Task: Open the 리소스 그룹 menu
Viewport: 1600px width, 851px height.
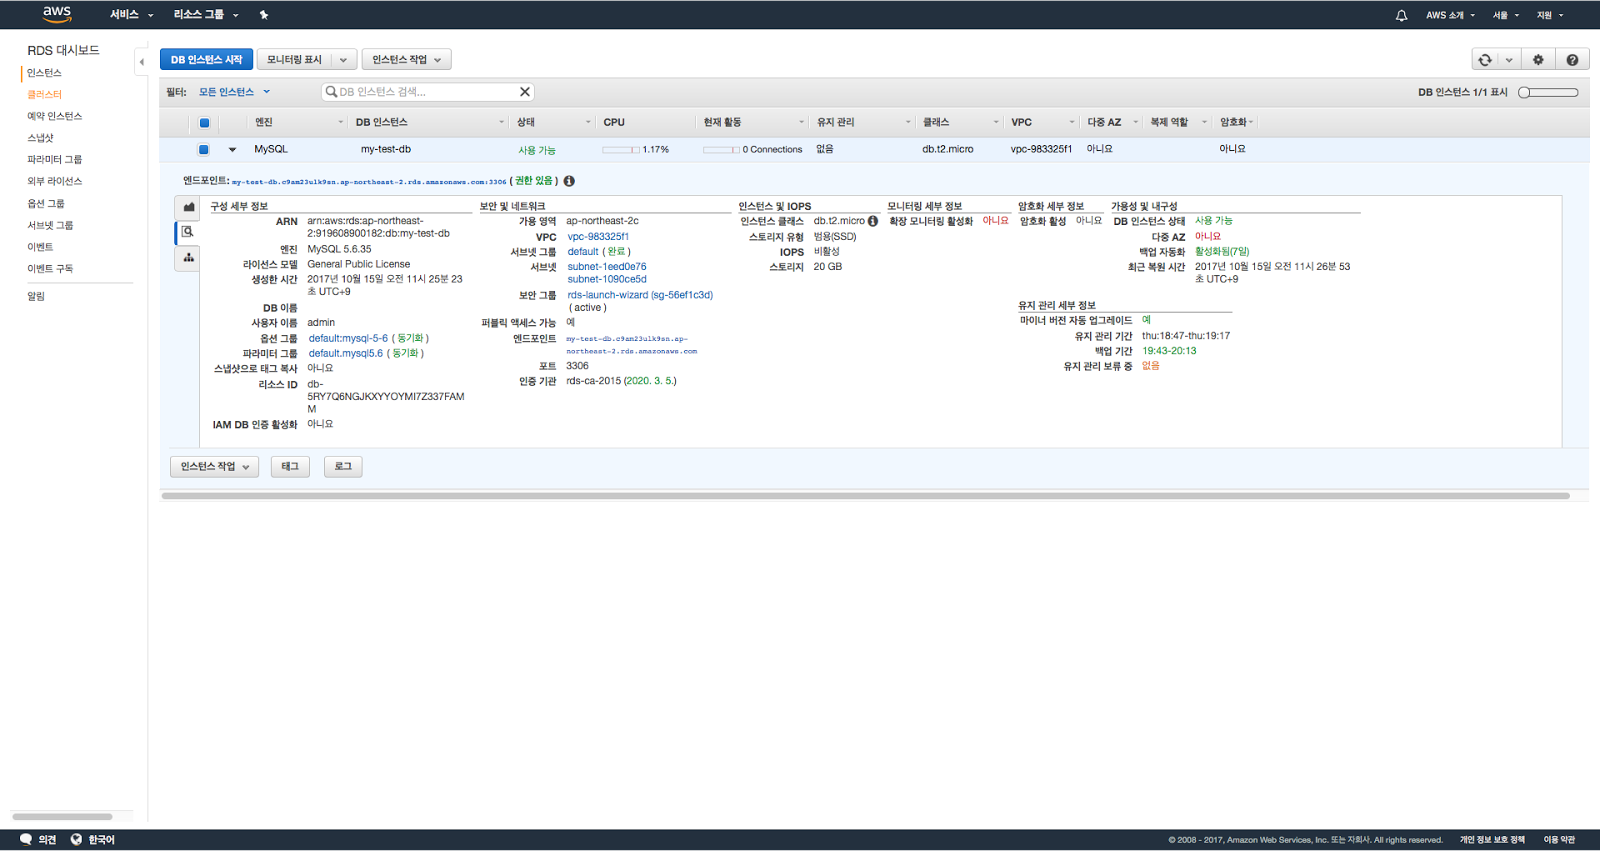Action: [x=206, y=15]
